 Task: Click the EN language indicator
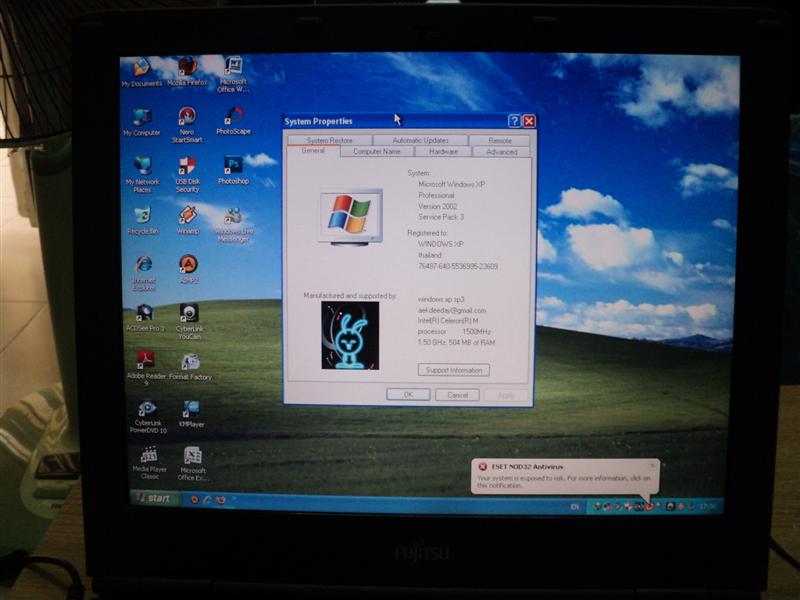click(575, 507)
